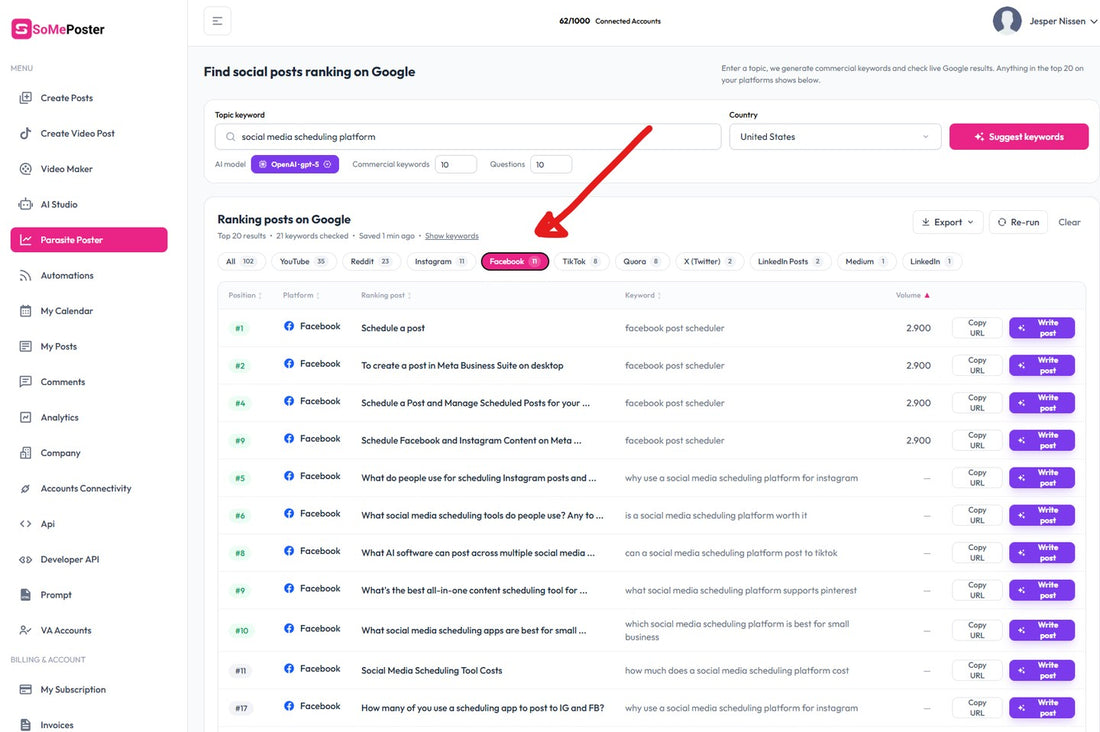Screen dimensions: 1100x732
Task: Expand the Export dropdown
Action: click(x=947, y=222)
